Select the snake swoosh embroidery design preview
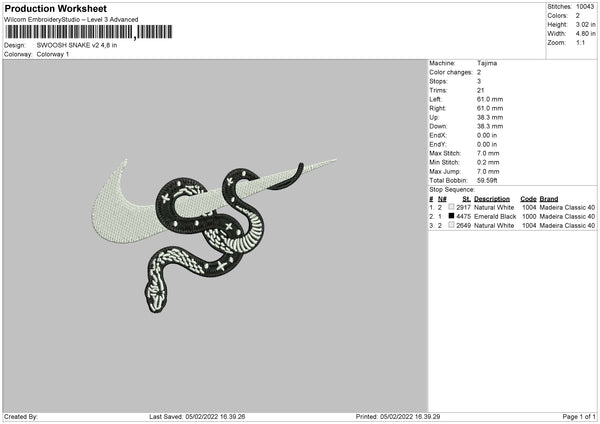The width and height of the screenshot is (600, 424). (x=214, y=235)
